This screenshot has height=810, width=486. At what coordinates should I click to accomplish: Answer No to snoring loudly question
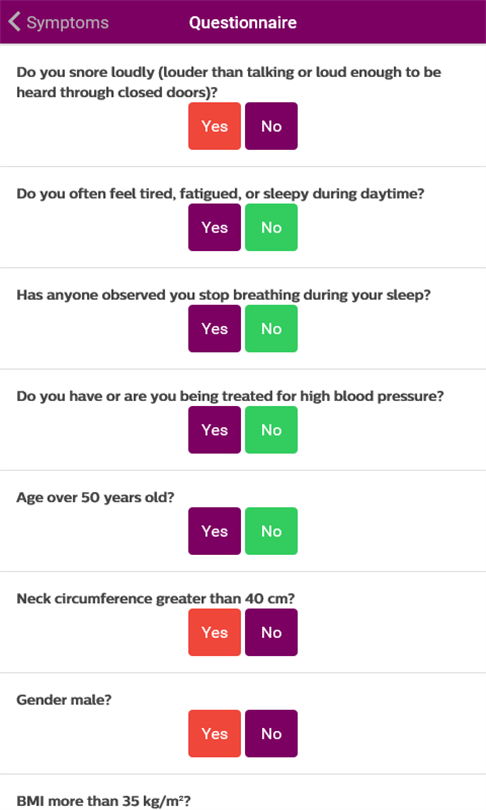(x=271, y=126)
